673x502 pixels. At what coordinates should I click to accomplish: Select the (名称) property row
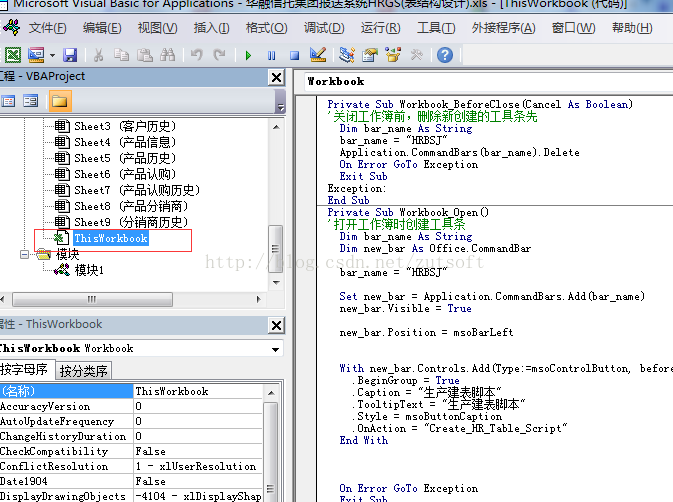(x=131, y=391)
